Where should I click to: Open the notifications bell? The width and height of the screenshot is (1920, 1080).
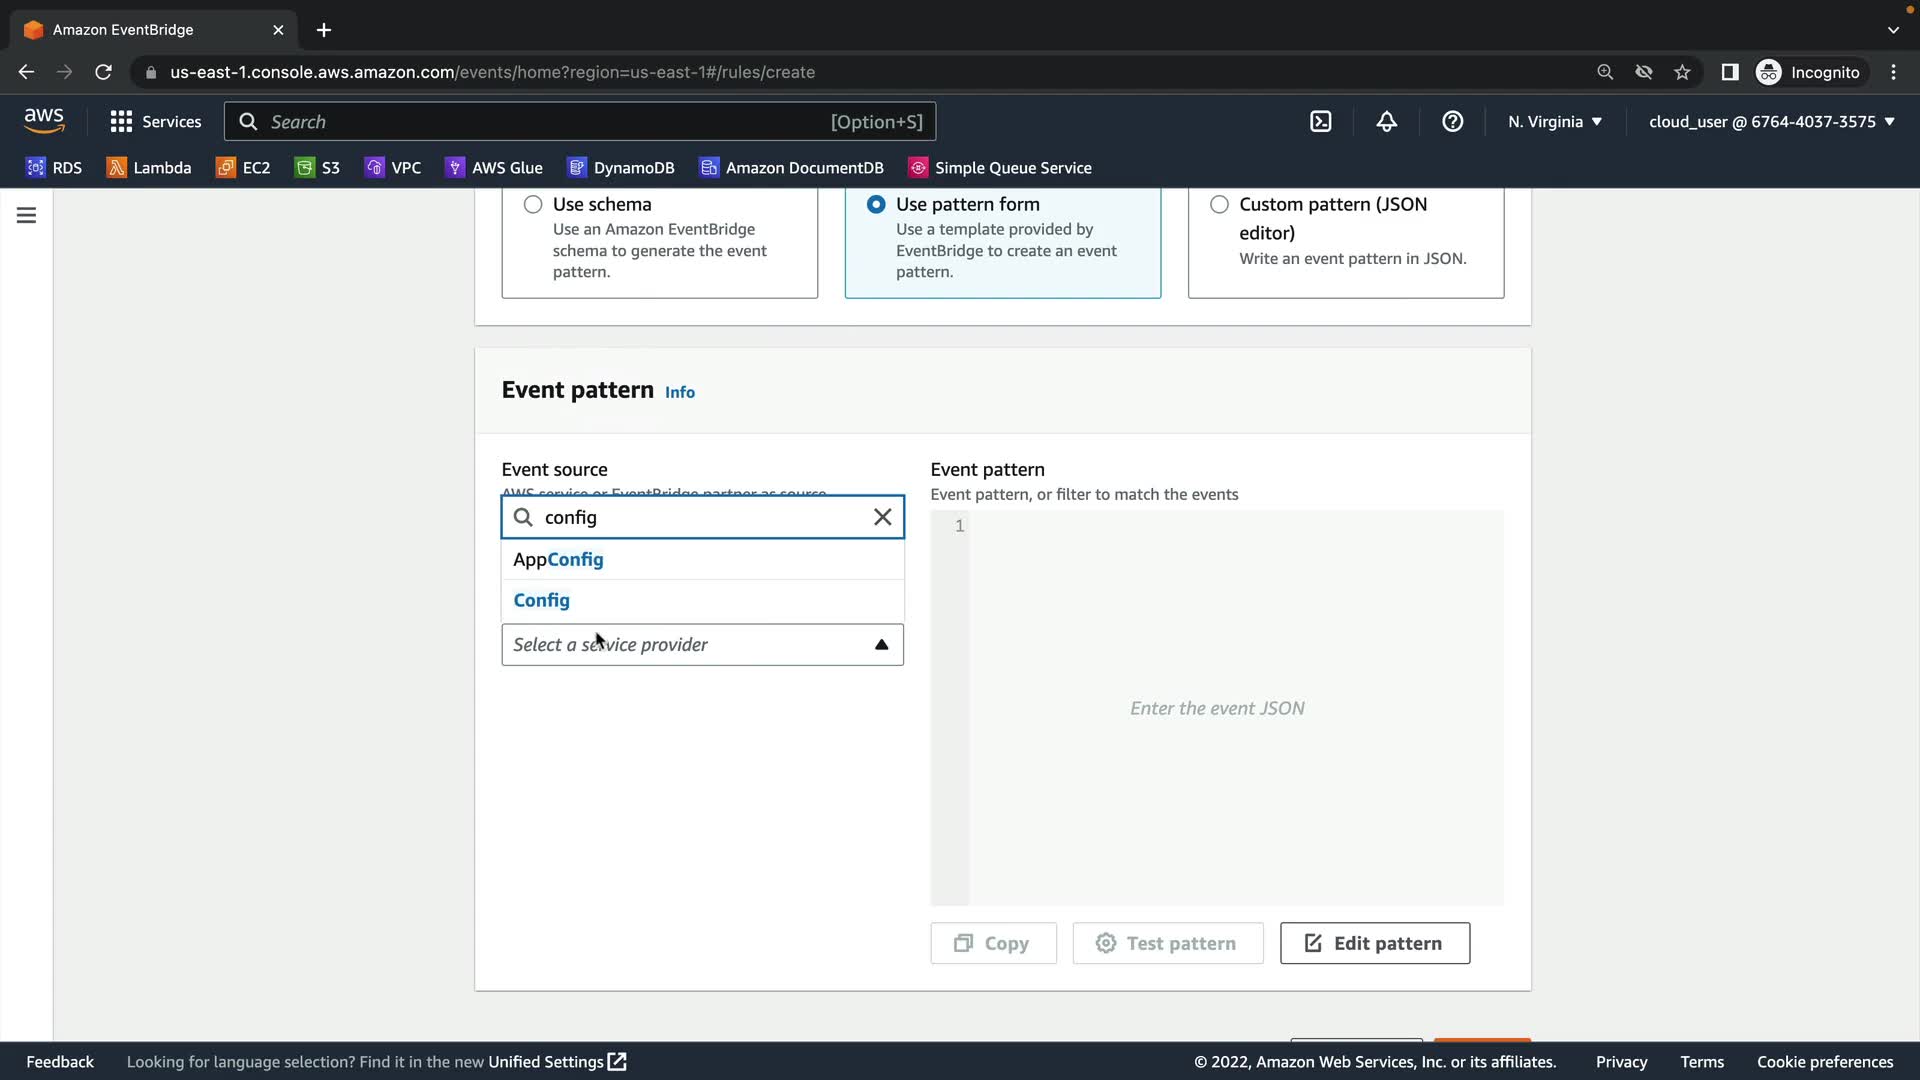coord(1386,121)
